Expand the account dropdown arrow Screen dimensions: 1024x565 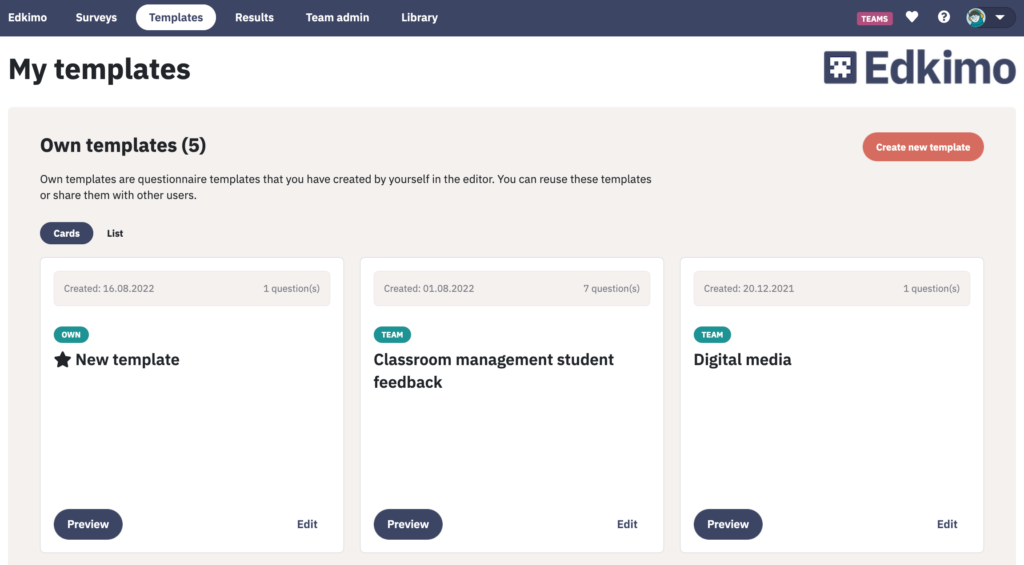click(1000, 18)
